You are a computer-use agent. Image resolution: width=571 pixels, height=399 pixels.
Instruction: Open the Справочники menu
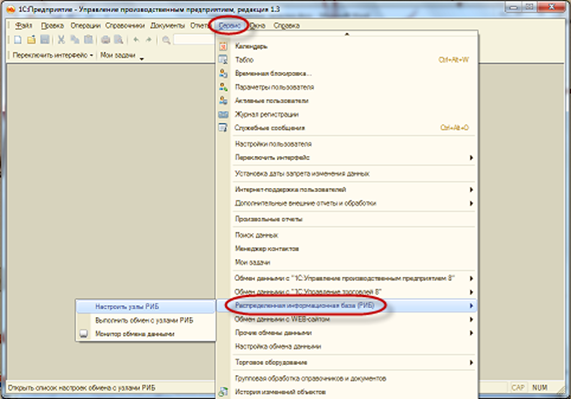pyautogui.click(x=125, y=25)
